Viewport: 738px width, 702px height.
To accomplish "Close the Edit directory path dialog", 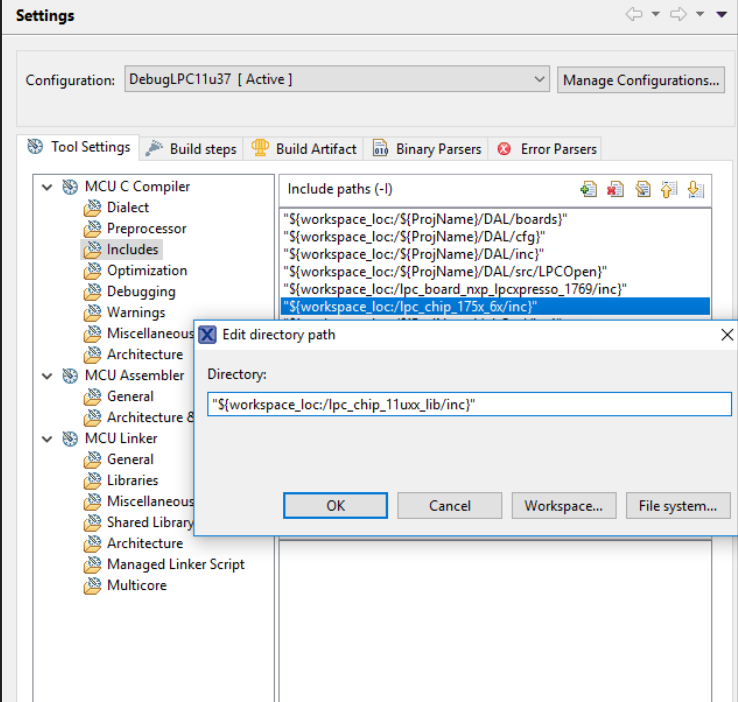I will coord(727,335).
